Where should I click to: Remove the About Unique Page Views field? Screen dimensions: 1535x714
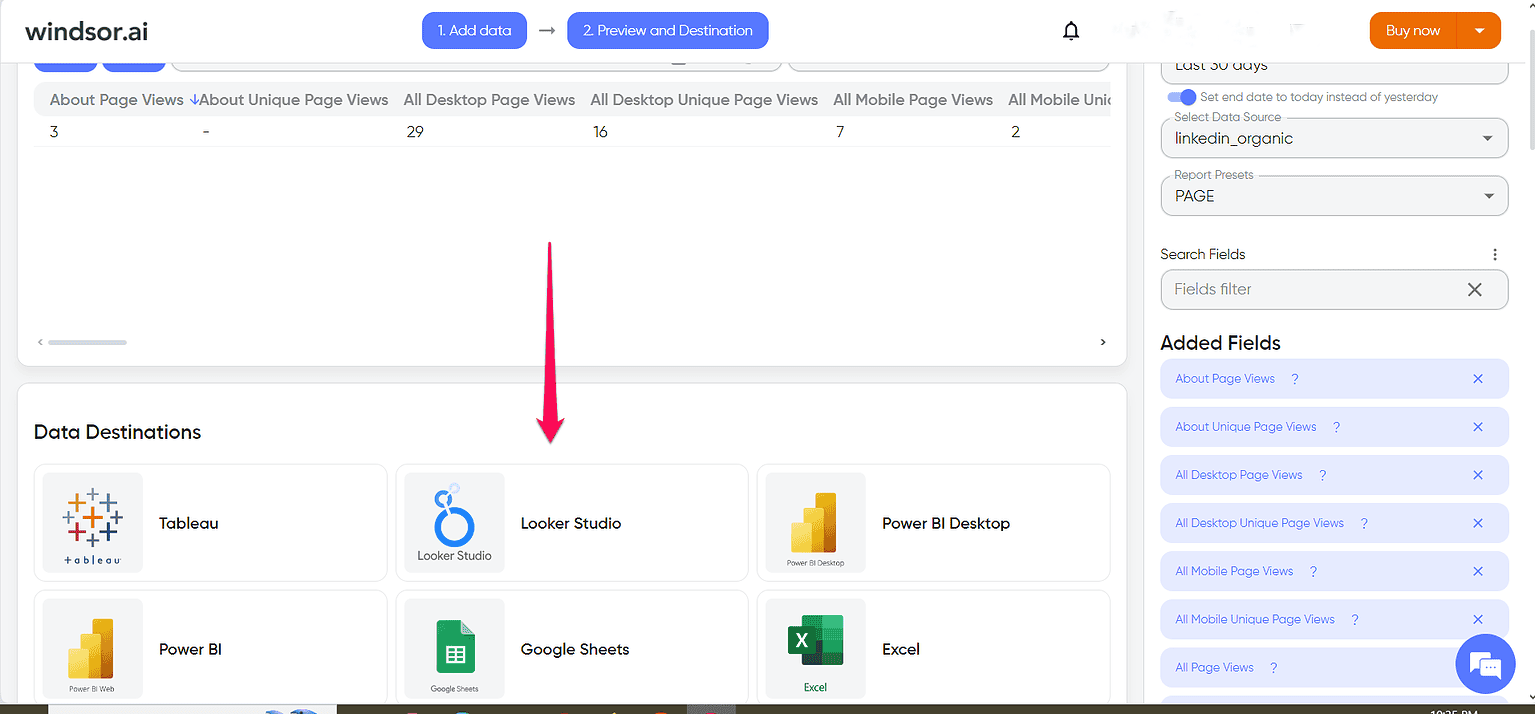[x=1478, y=427]
